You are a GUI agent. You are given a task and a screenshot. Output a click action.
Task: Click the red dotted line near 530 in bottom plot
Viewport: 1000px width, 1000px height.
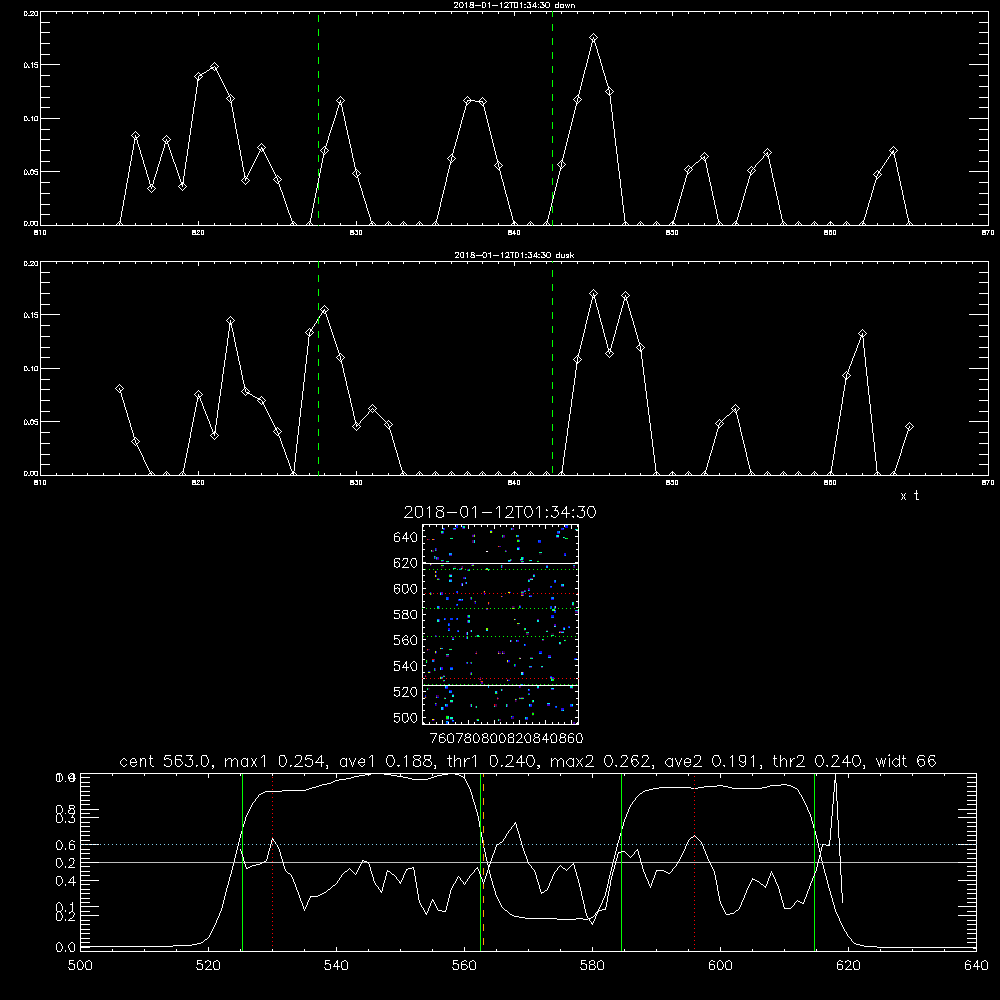tap(272, 861)
